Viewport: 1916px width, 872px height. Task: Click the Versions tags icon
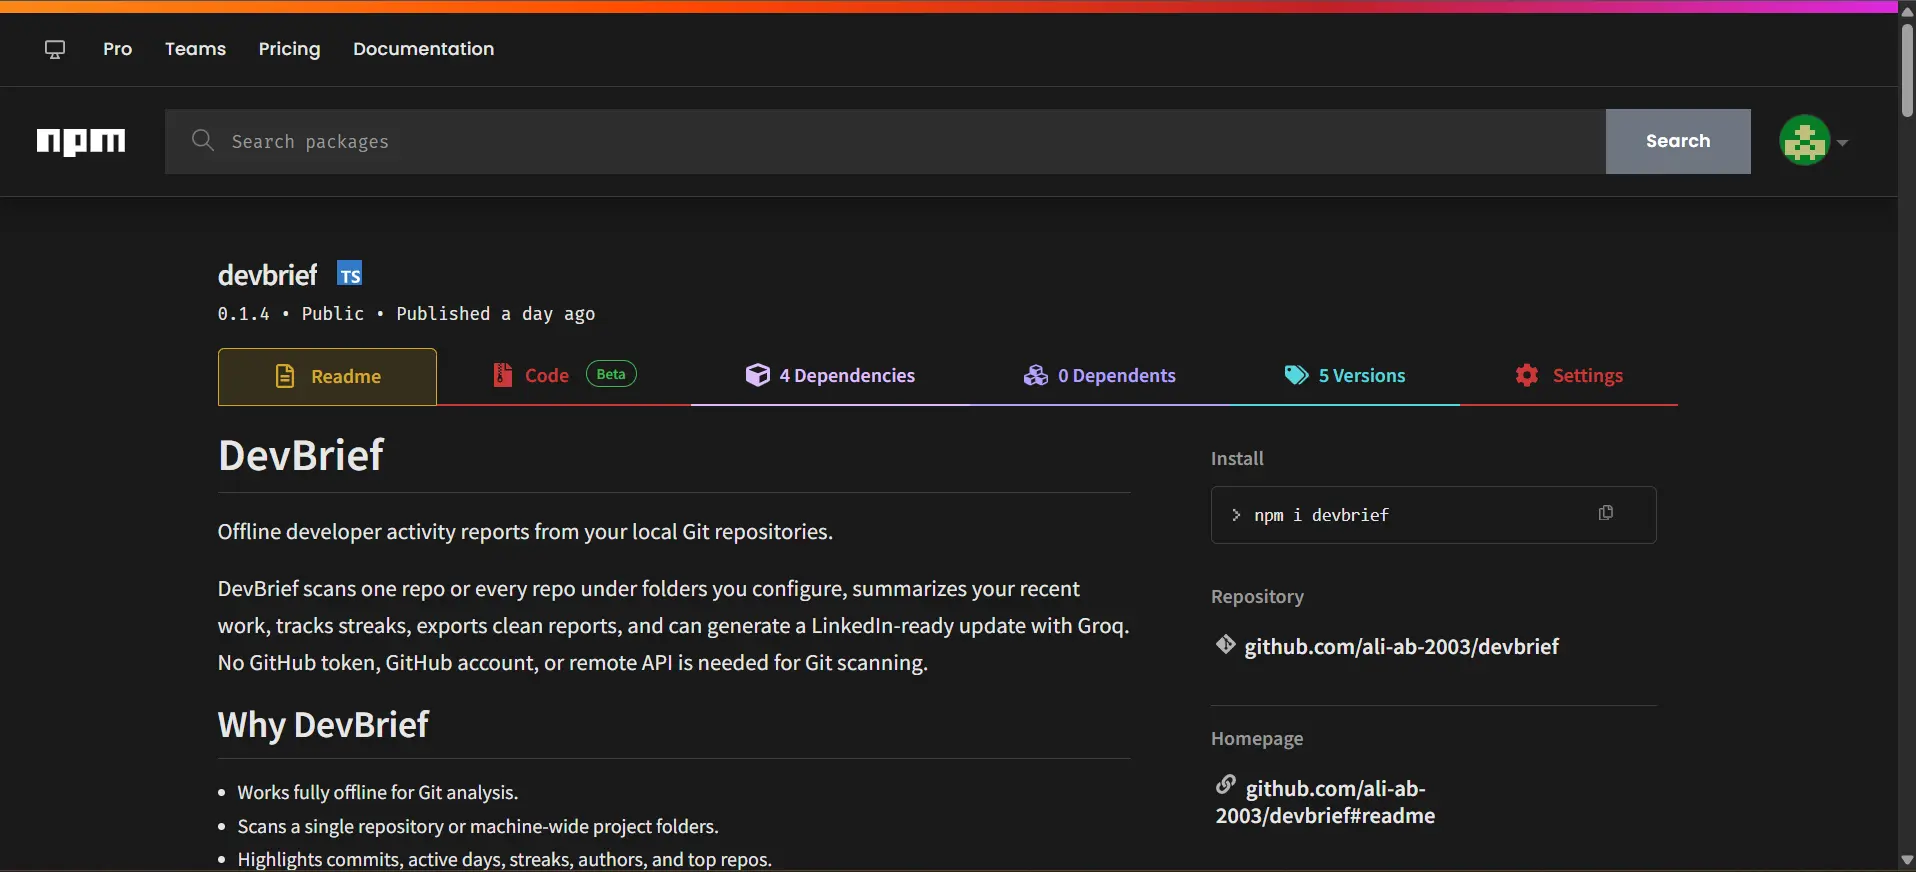click(1296, 375)
